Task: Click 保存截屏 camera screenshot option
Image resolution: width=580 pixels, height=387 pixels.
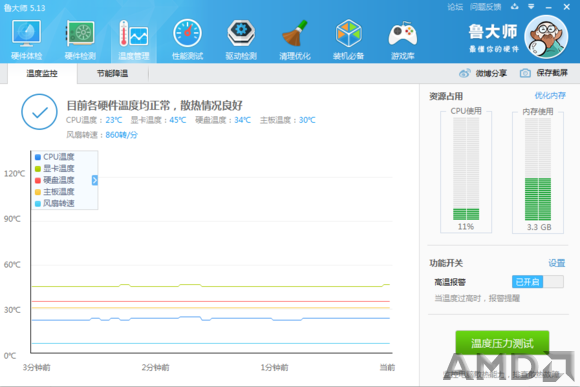Action: [x=544, y=73]
